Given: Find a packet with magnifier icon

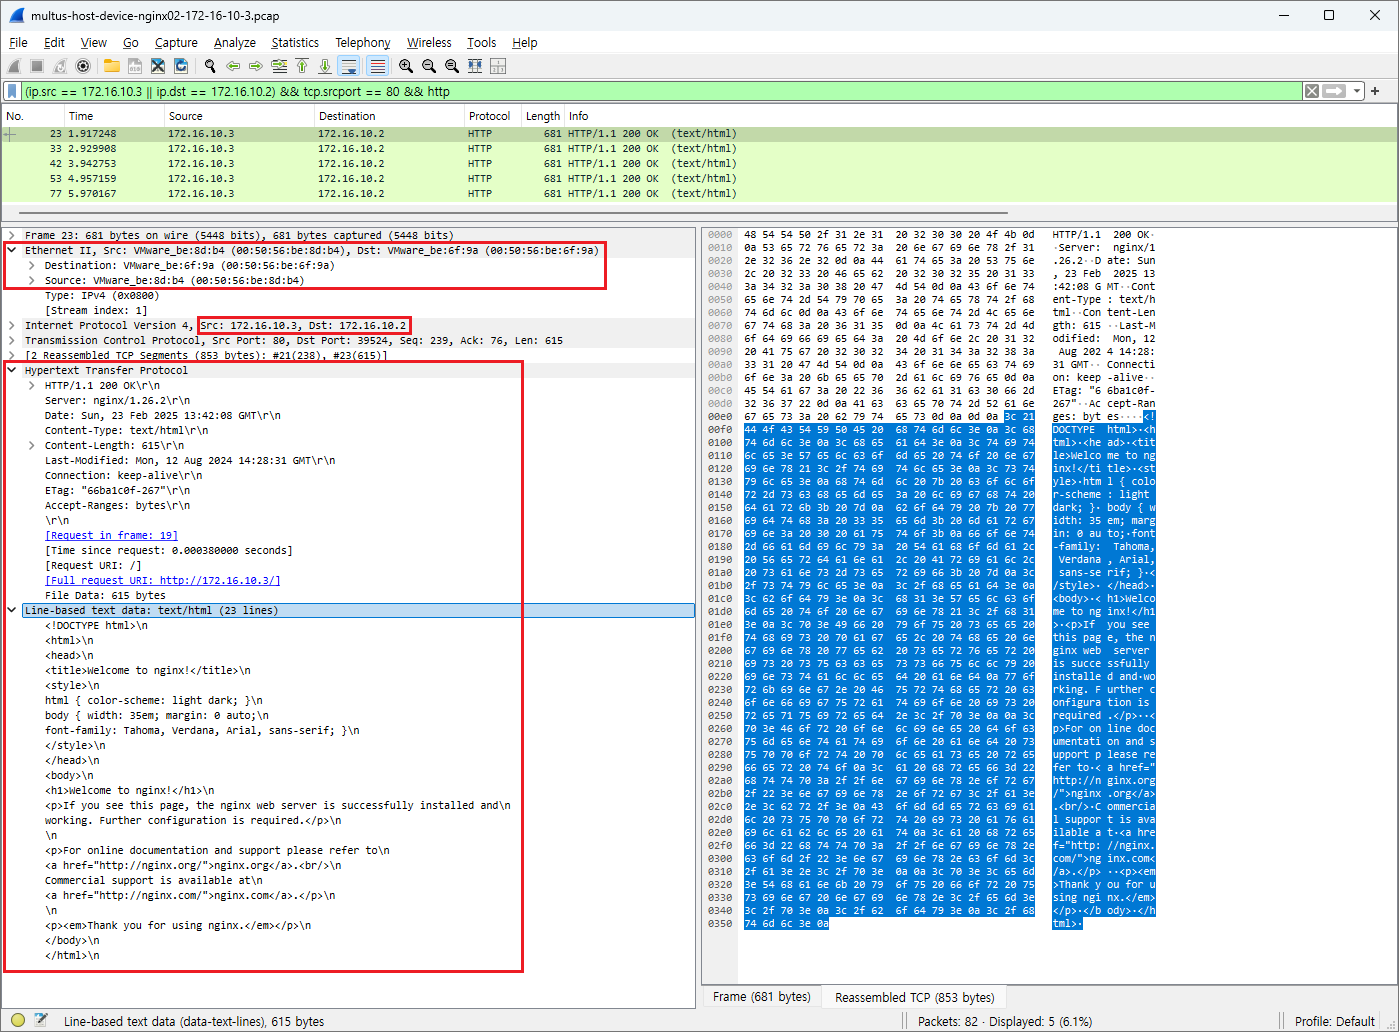Looking at the screenshot, I should click(x=210, y=66).
